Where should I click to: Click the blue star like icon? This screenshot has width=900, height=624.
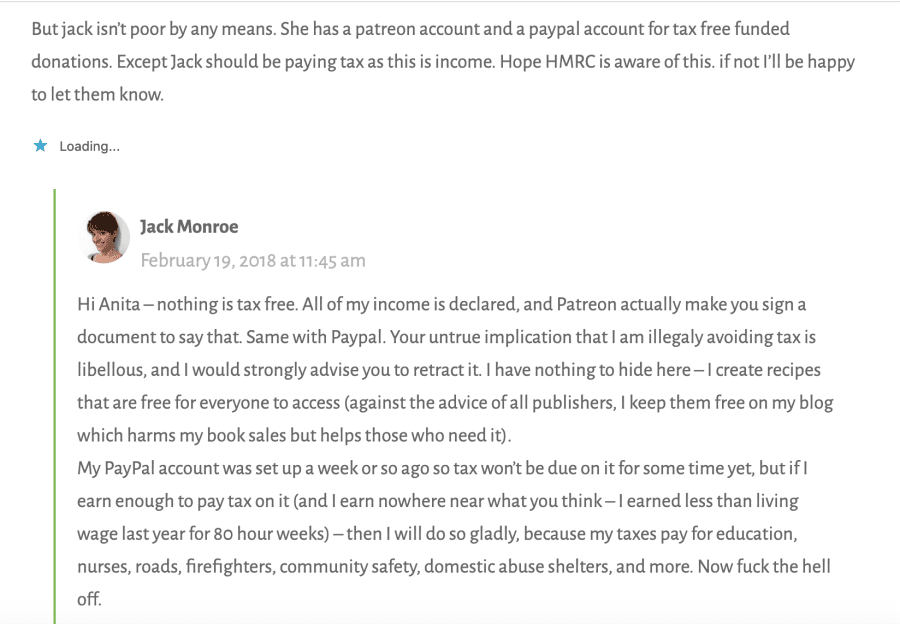(x=40, y=146)
